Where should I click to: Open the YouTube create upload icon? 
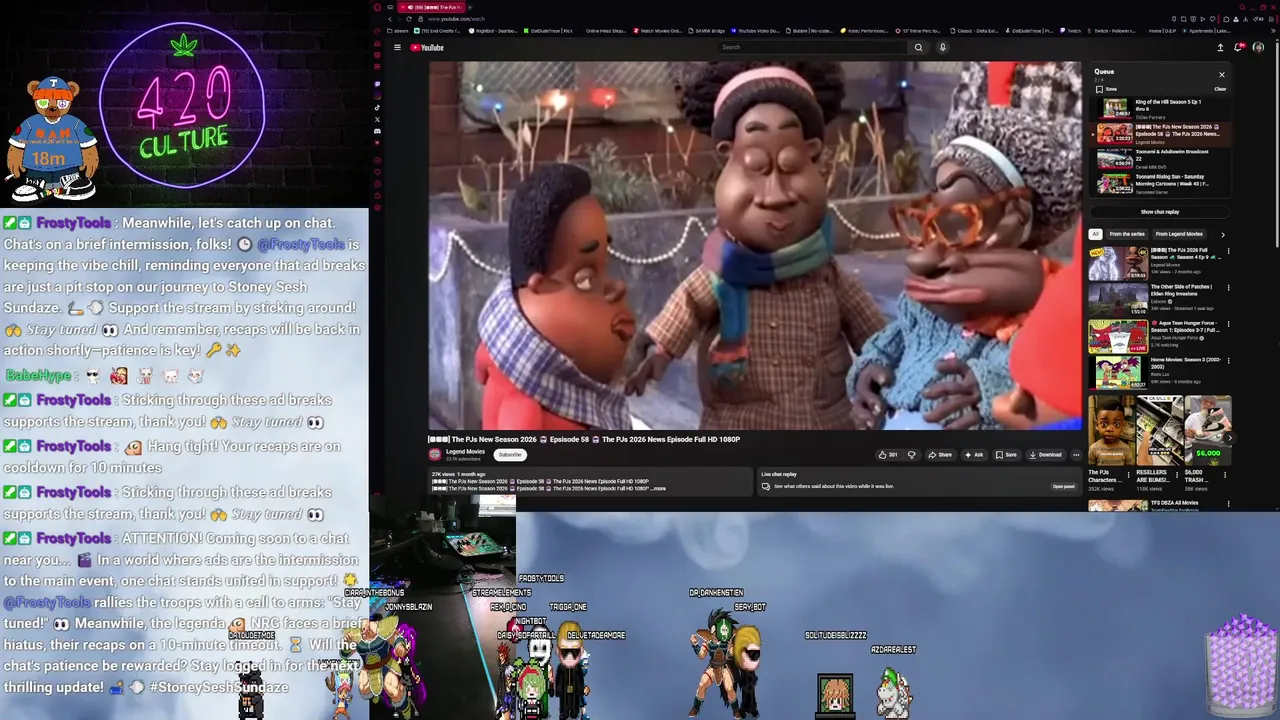tap(1220, 47)
